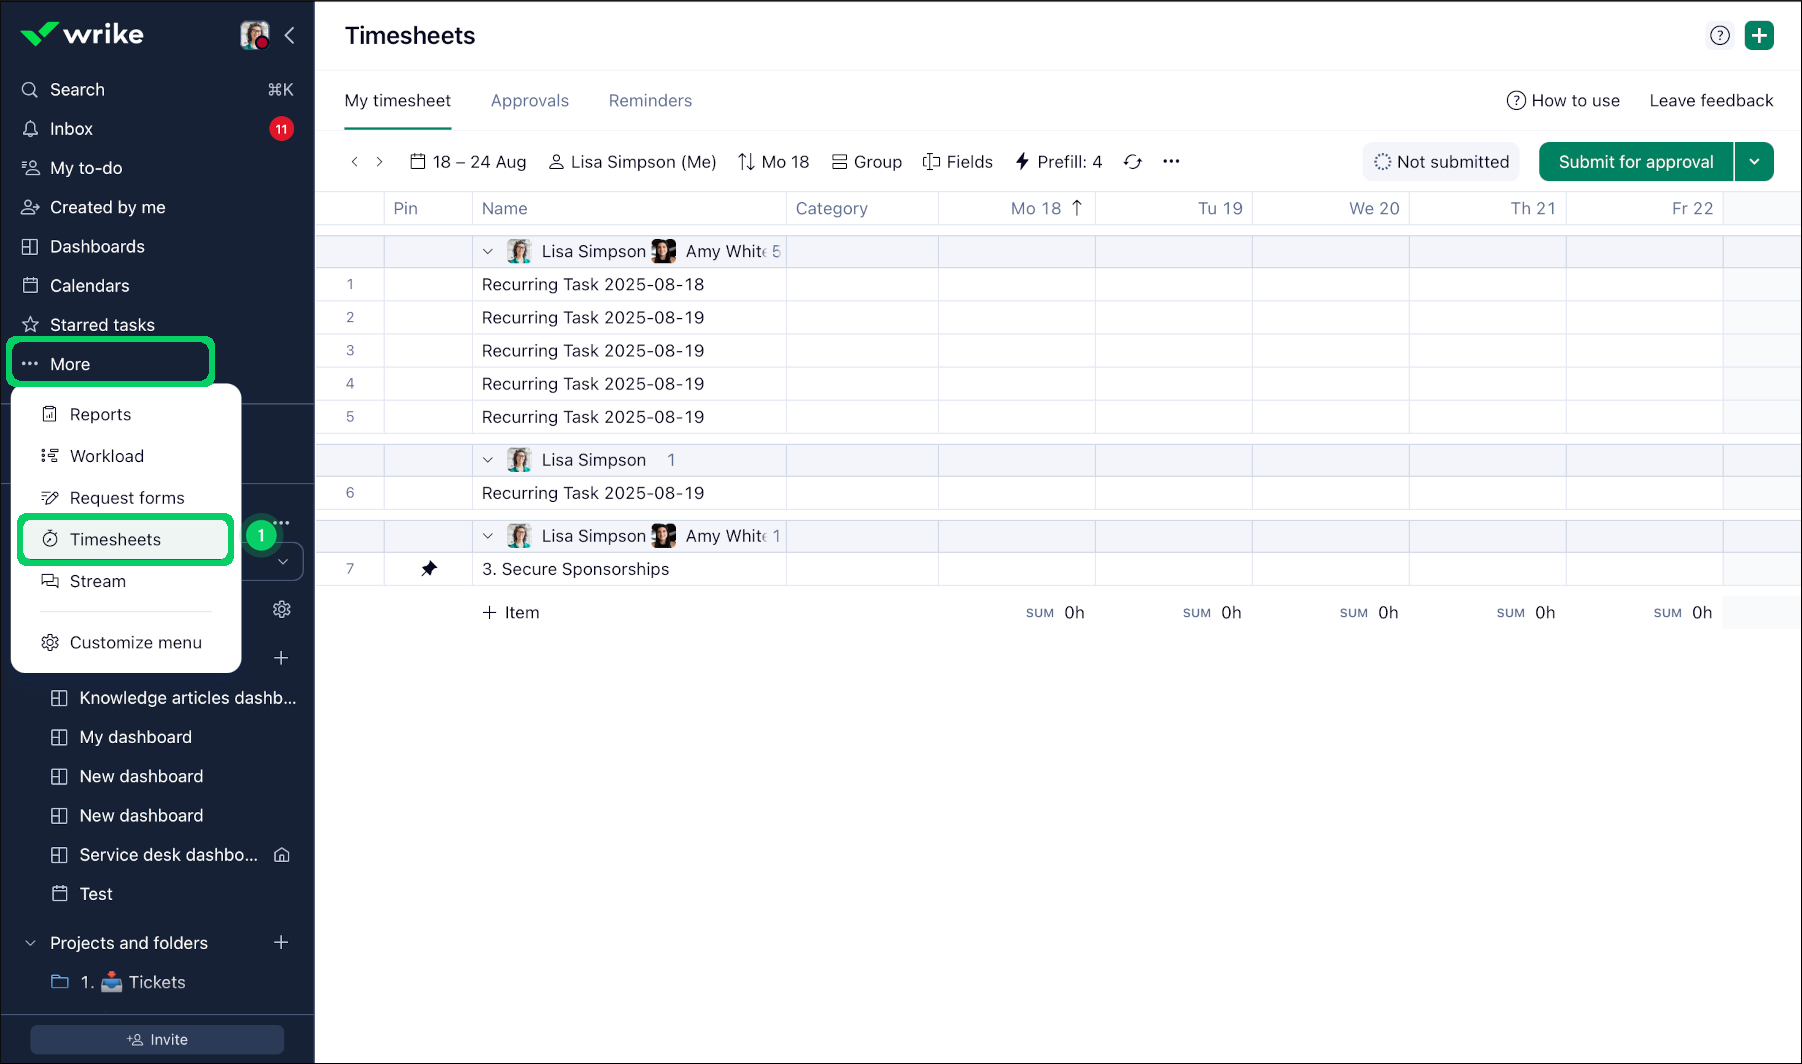The image size is (1802, 1064).
Task: Click the help question mark icon
Action: coord(1719,36)
